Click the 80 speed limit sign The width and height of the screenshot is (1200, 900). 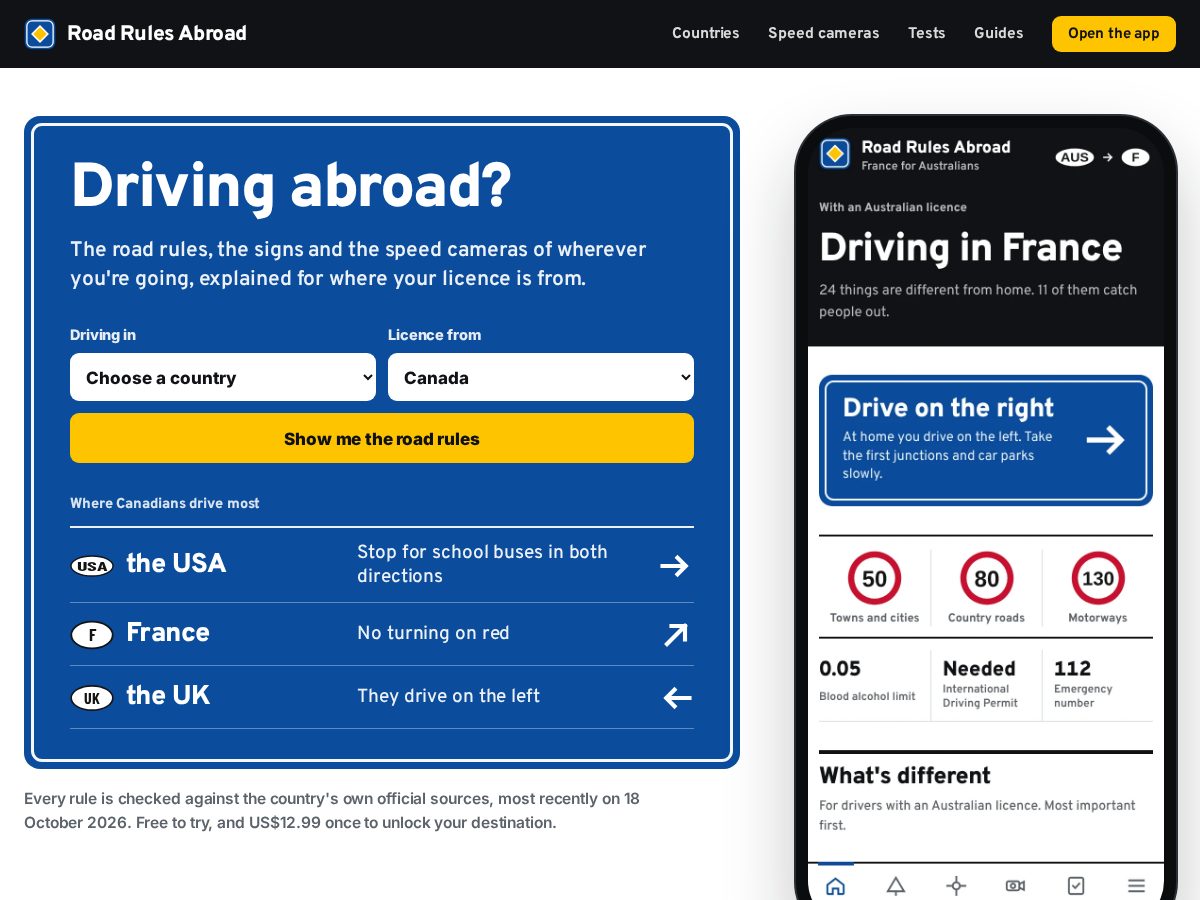tap(987, 578)
